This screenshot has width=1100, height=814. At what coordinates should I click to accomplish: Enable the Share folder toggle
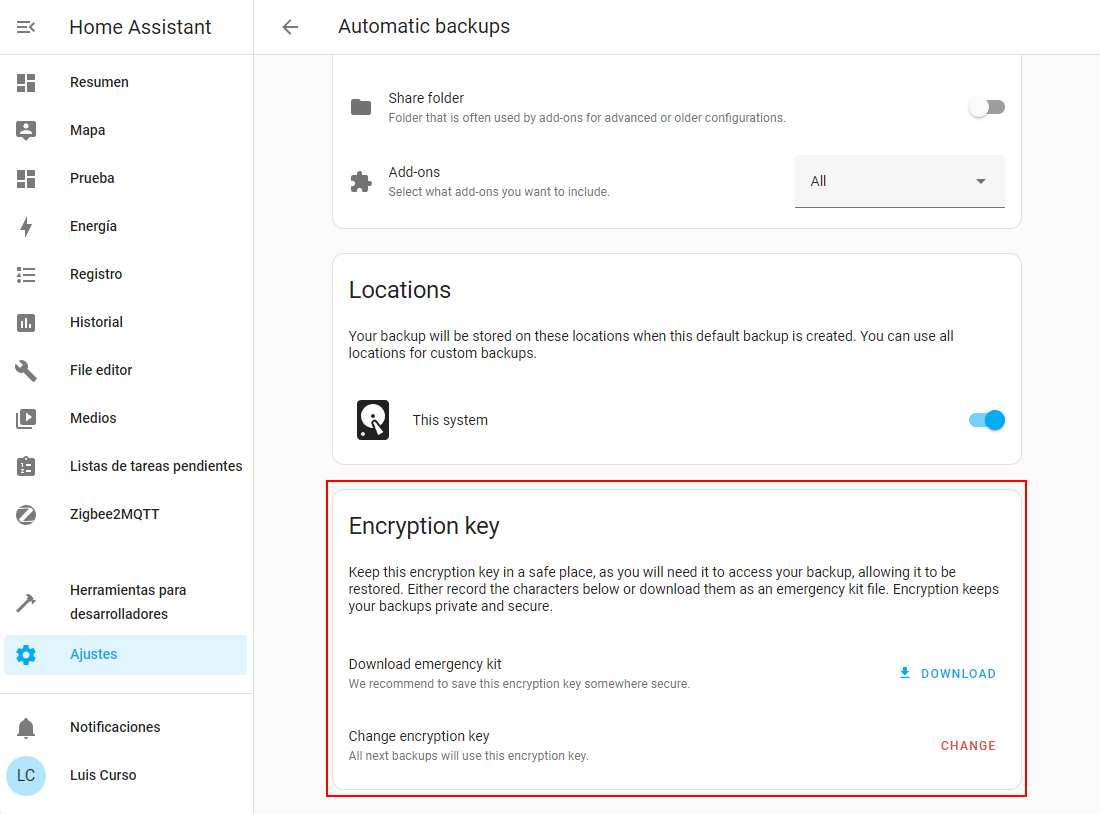tap(986, 107)
